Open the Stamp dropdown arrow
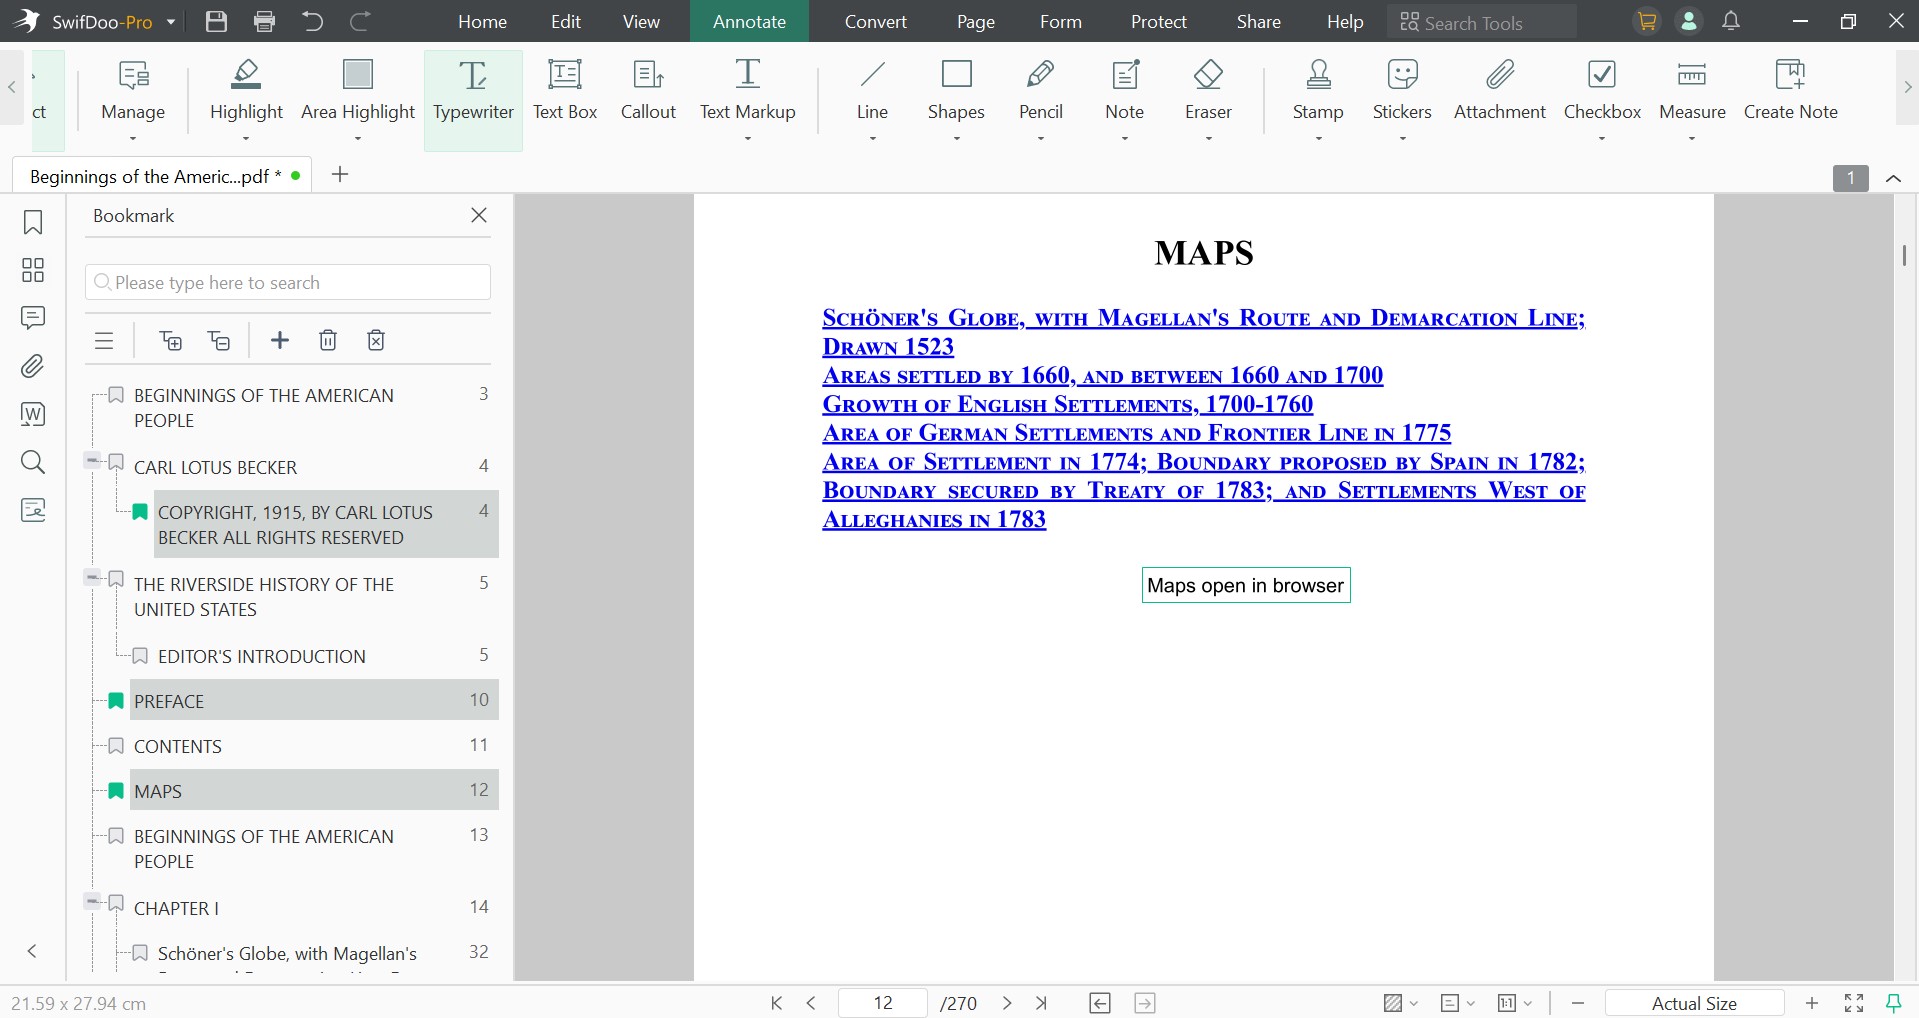Image resolution: width=1919 pixels, height=1018 pixels. pos(1318,138)
